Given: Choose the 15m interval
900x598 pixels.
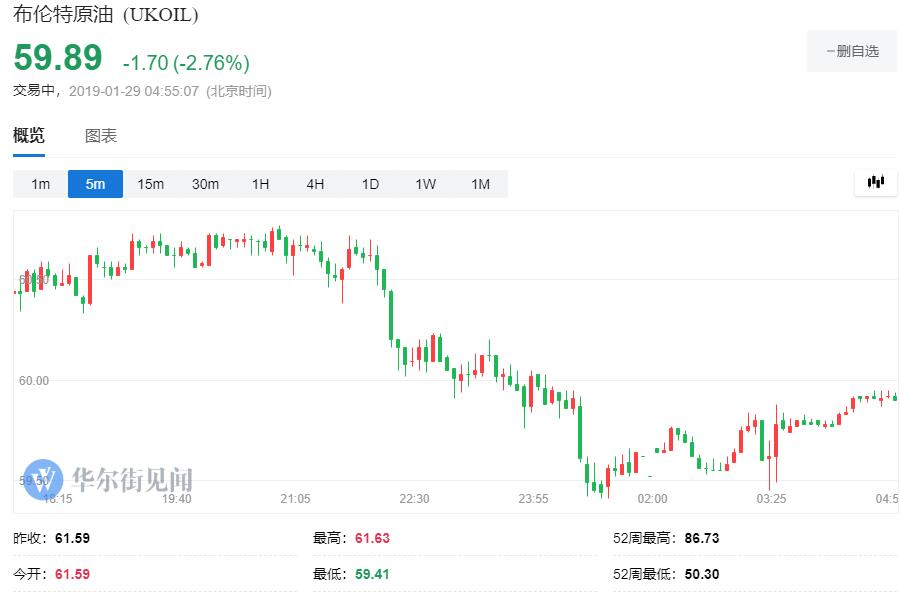Looking at the screenshot, I should coord(150,184).
